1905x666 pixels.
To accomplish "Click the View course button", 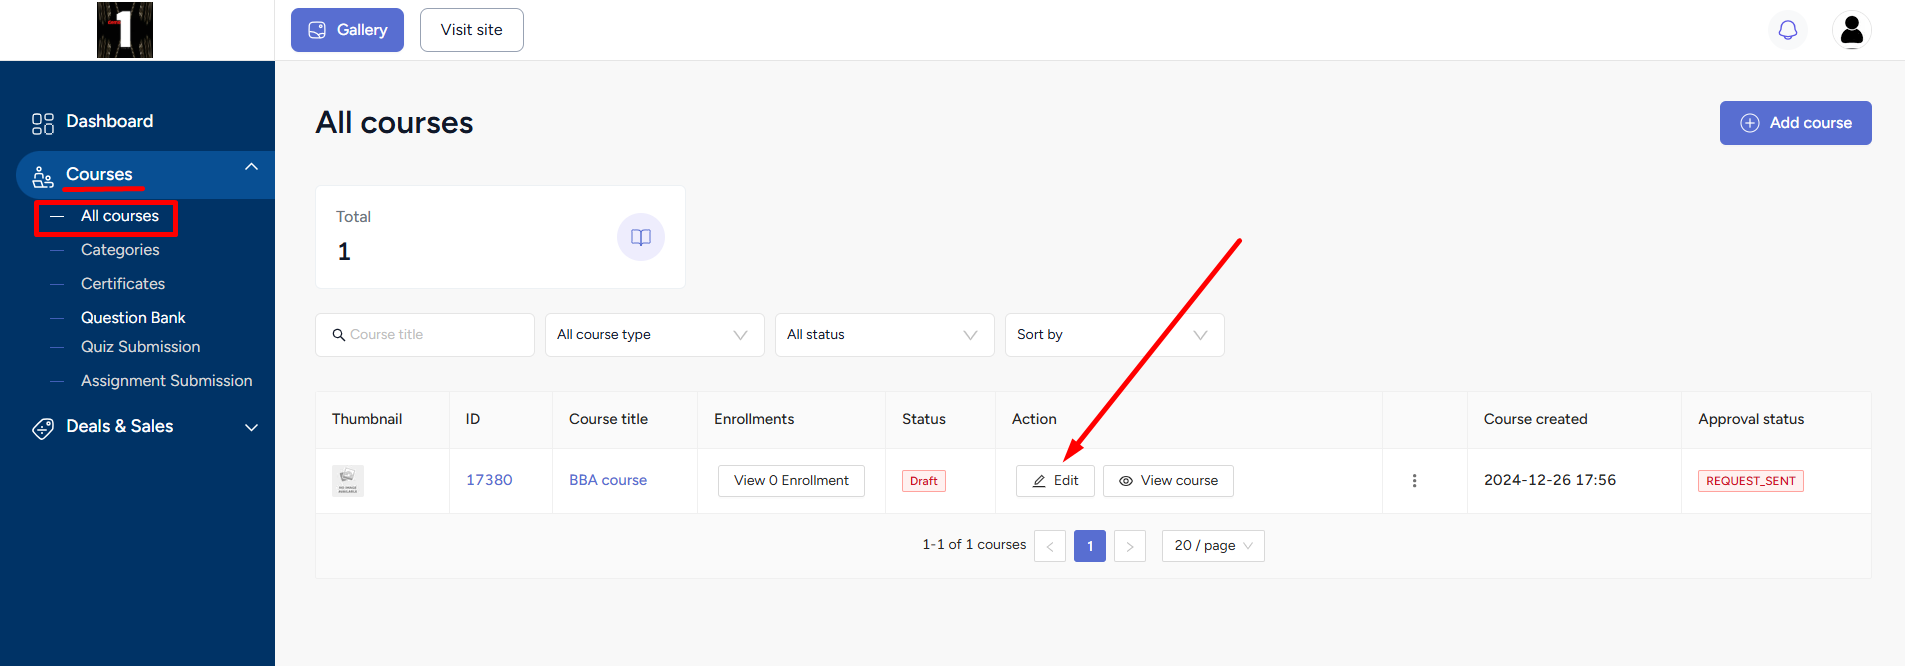I will pos(1168,481).
